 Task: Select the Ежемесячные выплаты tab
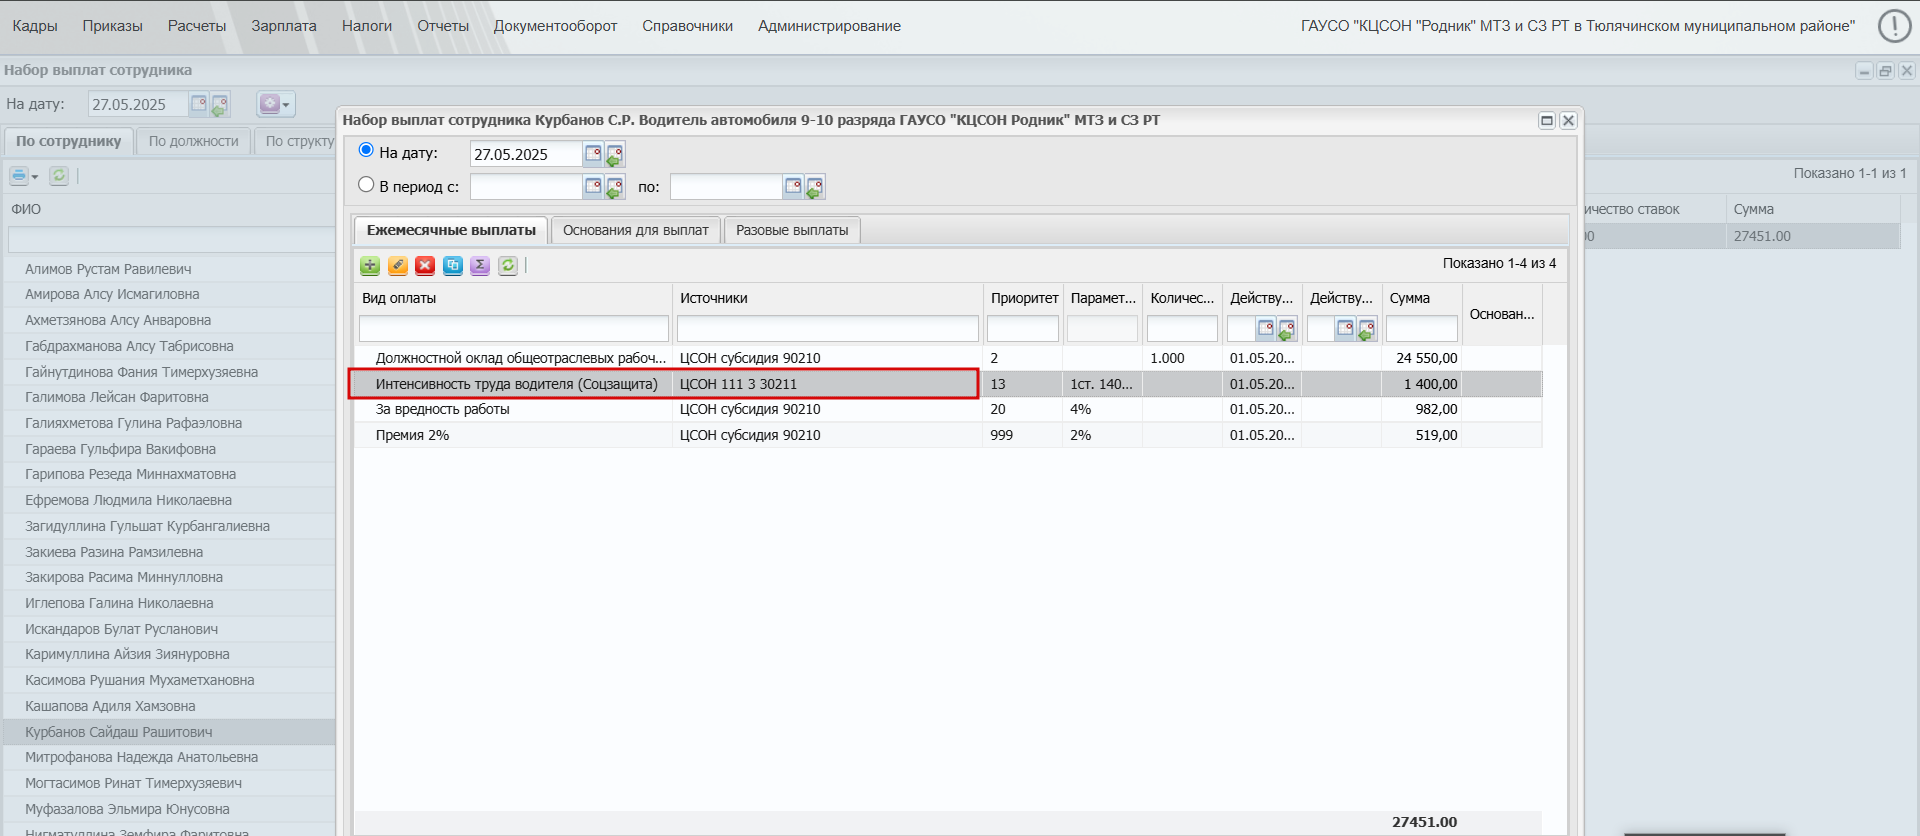pos(451,230)
